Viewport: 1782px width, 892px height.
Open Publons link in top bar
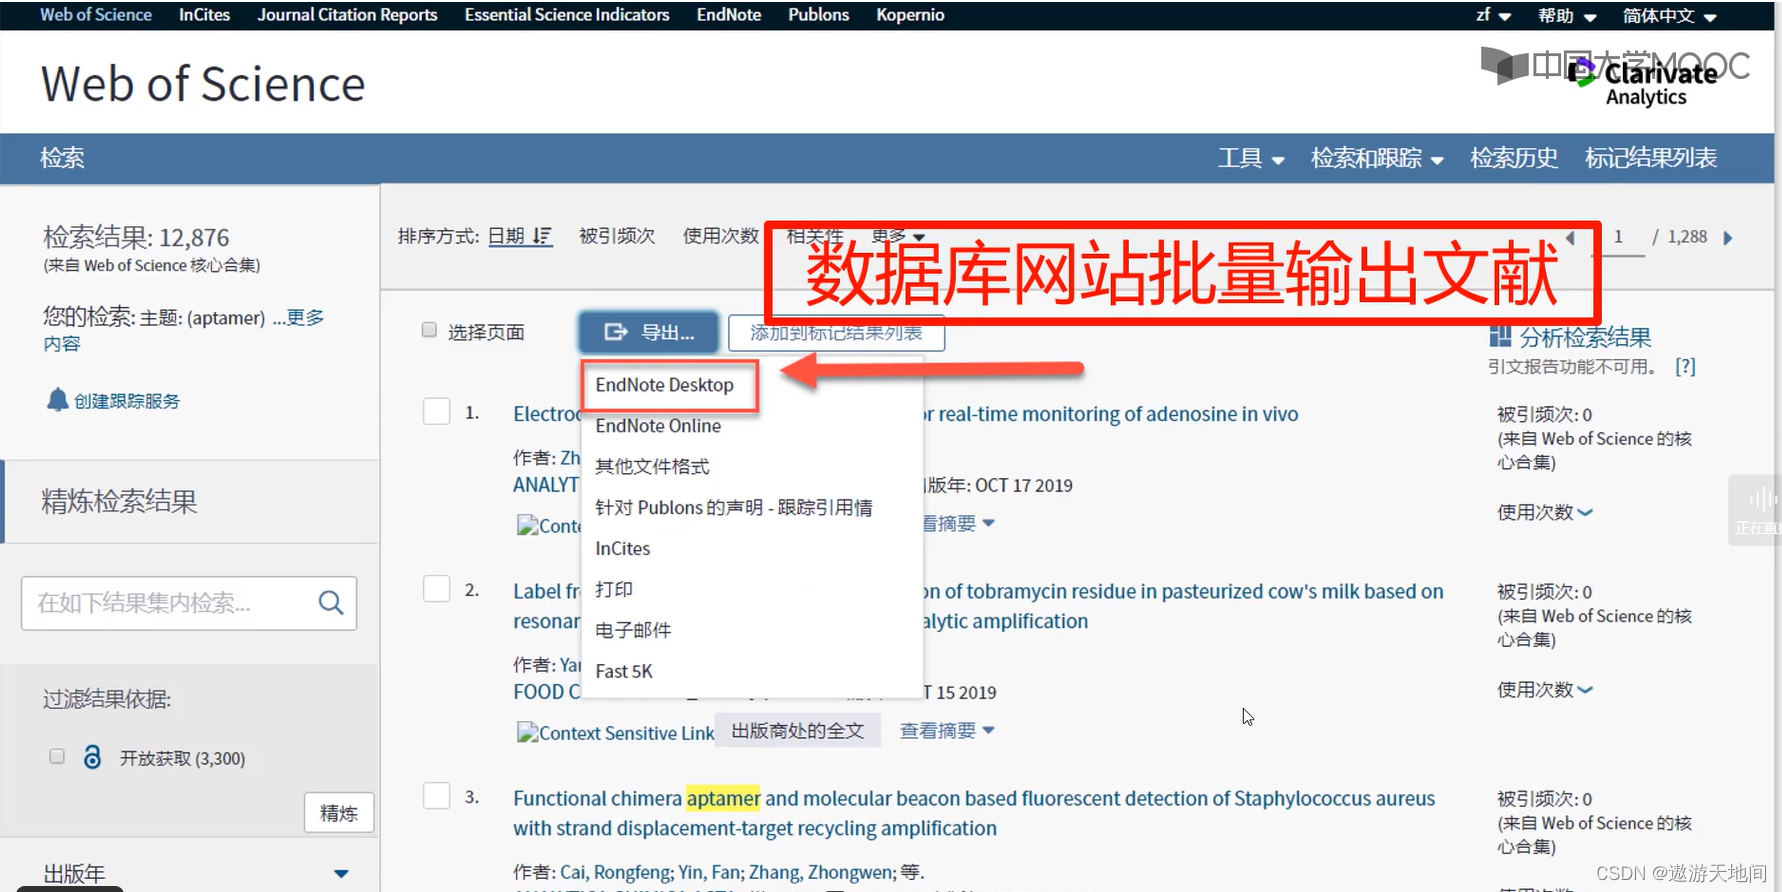pos(818,15)
